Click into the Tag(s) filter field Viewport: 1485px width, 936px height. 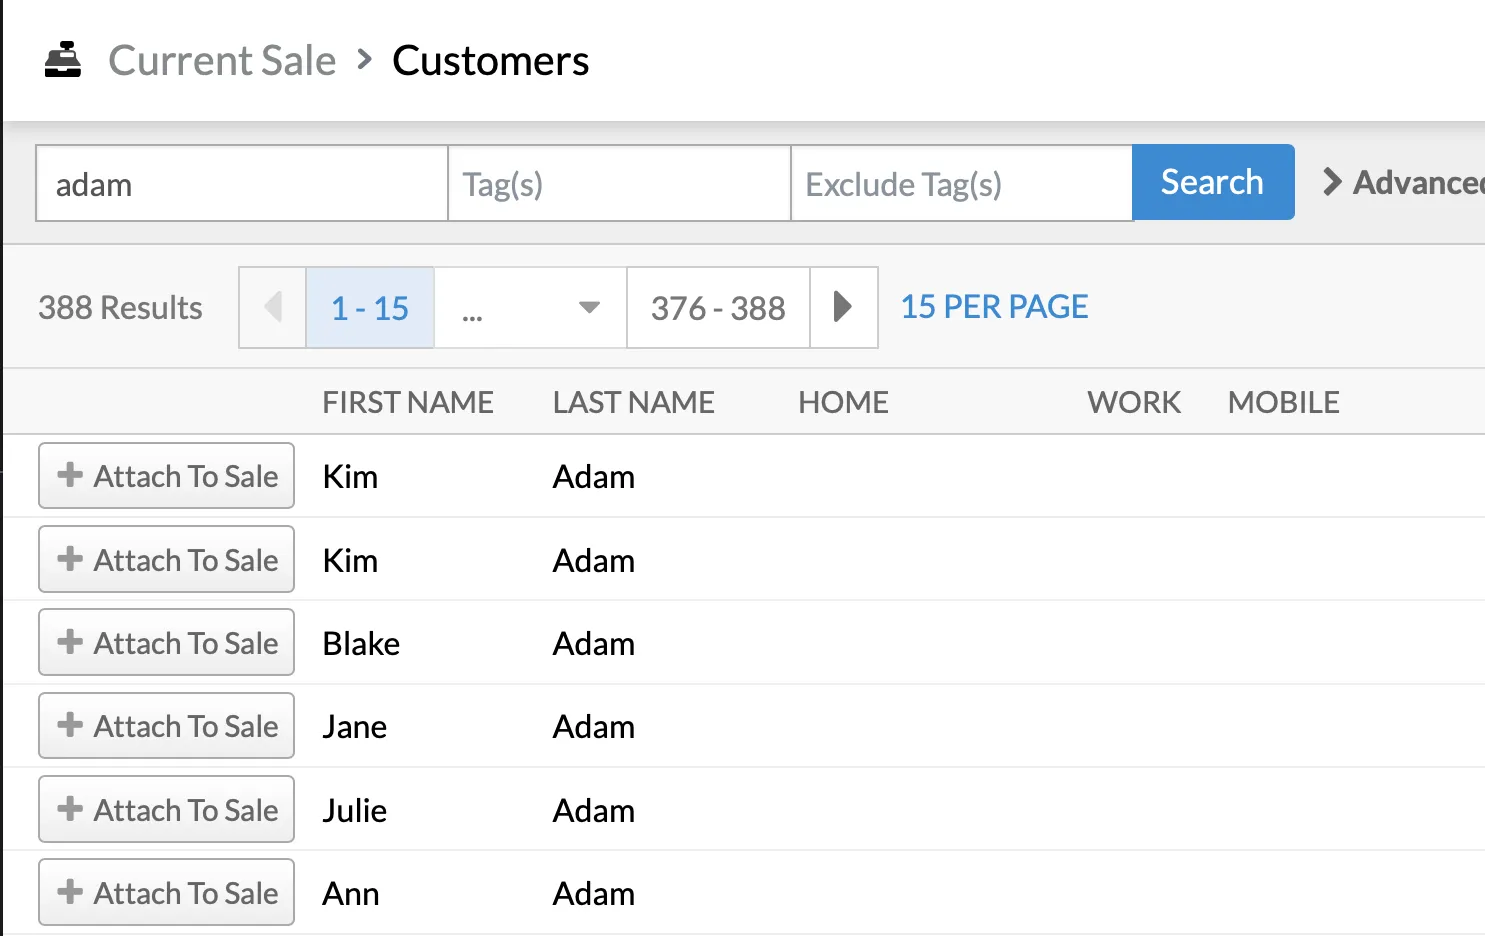619,183
